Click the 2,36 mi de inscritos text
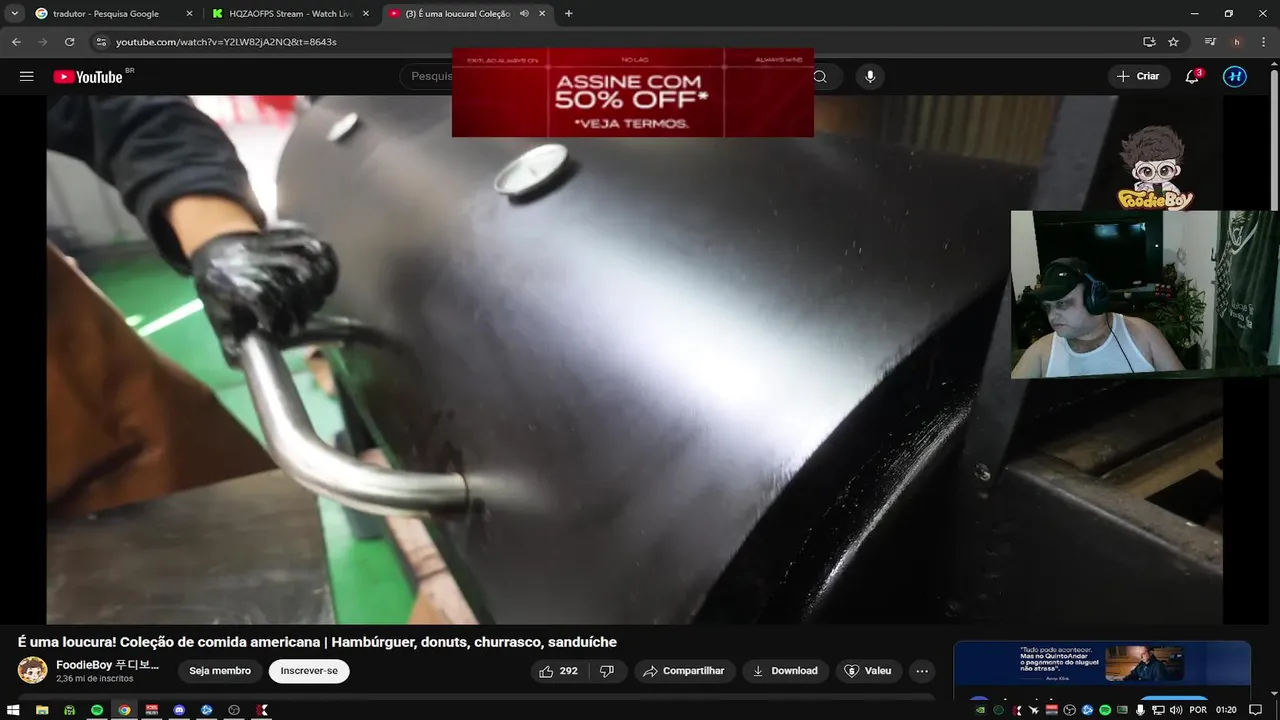Image resolution: width=1280 pixels, height=720 pixels. 95,679
